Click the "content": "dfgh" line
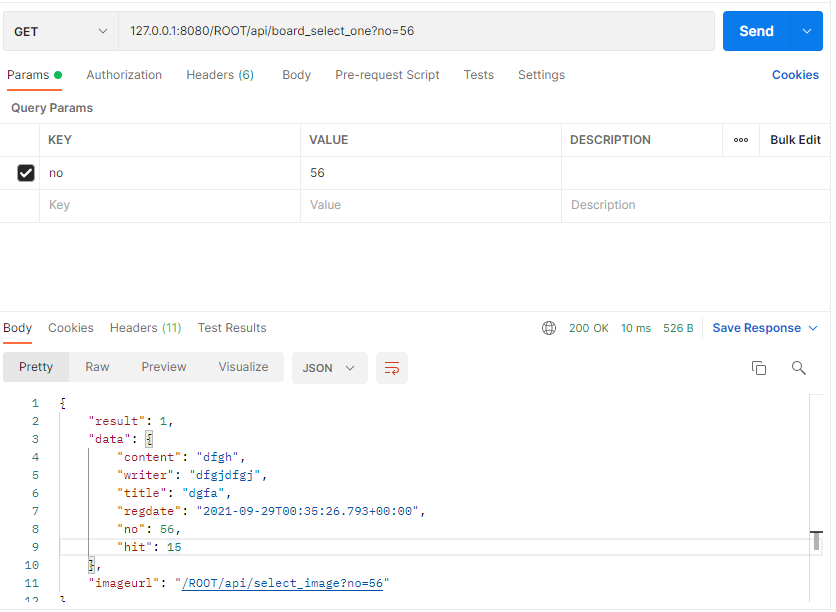 tap(181, 457)
